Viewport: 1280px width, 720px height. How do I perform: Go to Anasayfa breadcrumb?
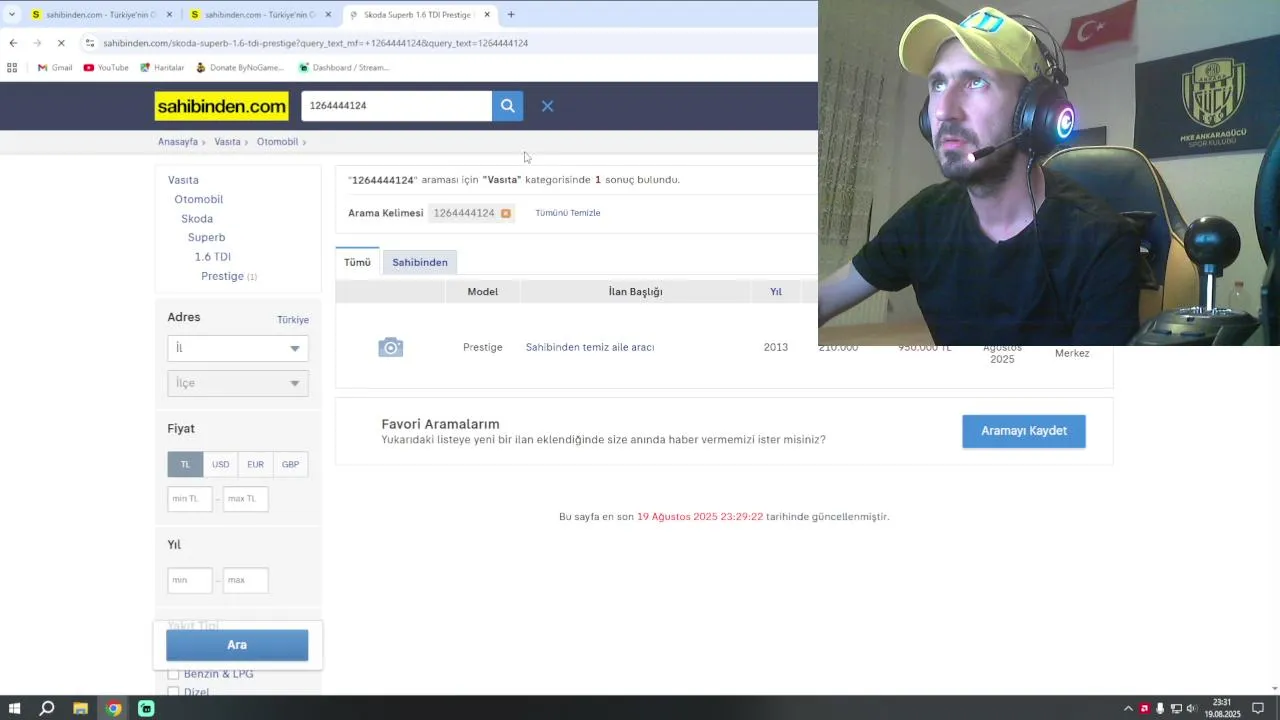(x=178, y=142)
